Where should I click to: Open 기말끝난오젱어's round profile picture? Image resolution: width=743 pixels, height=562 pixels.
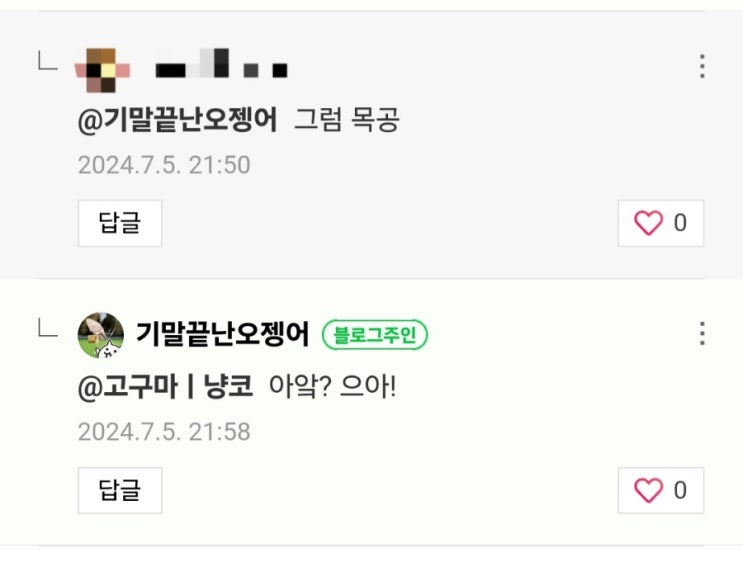coord(100,335)
